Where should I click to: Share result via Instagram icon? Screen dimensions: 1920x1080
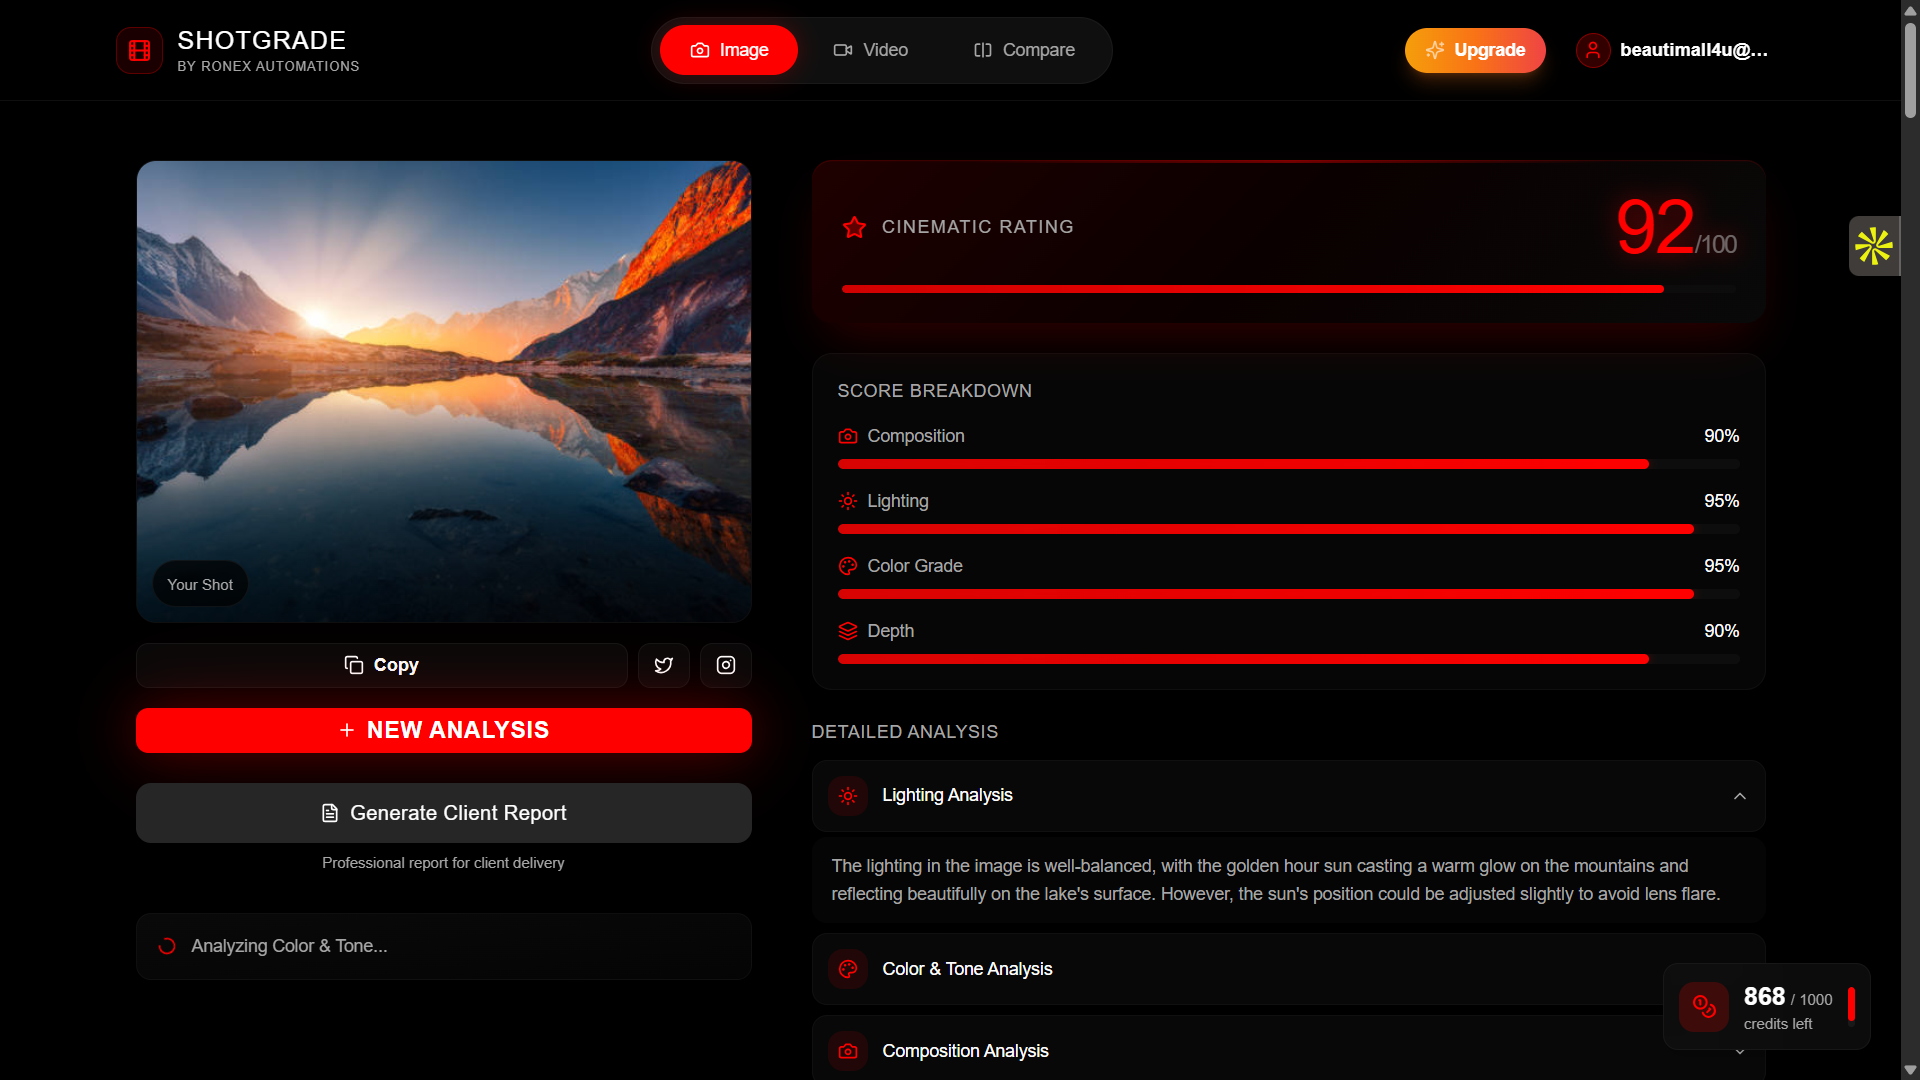tap(725, 665)
